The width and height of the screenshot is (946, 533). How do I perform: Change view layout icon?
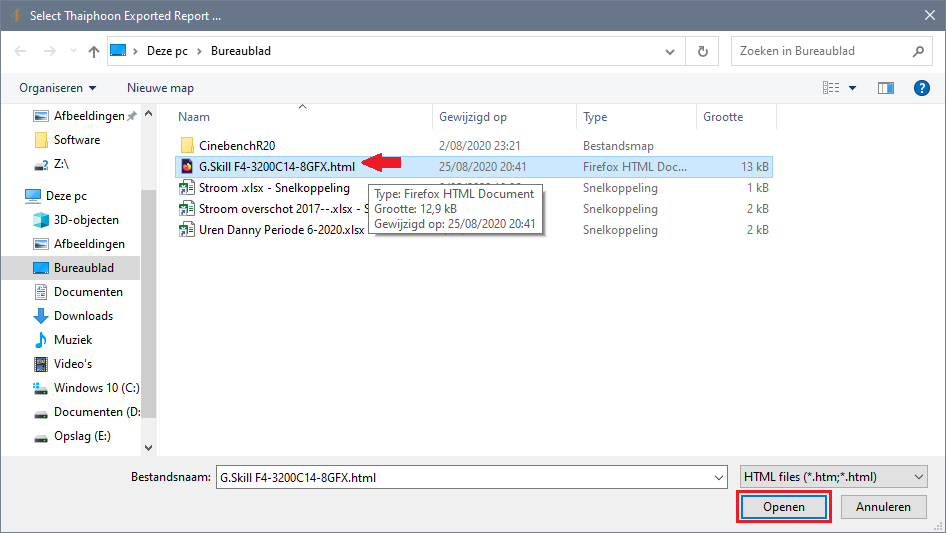(x=831, y=88)
